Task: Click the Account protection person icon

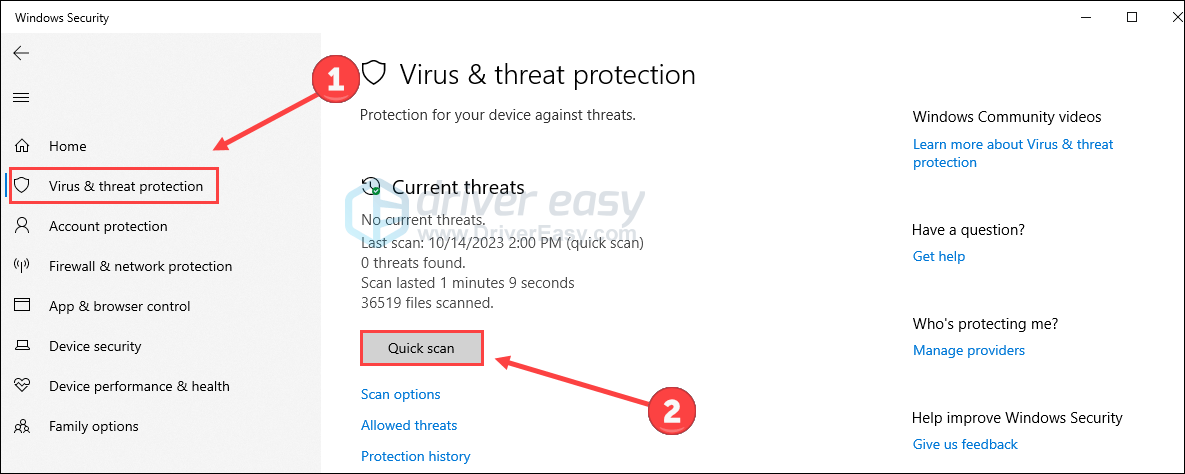Action: click(x=23, y=226)
